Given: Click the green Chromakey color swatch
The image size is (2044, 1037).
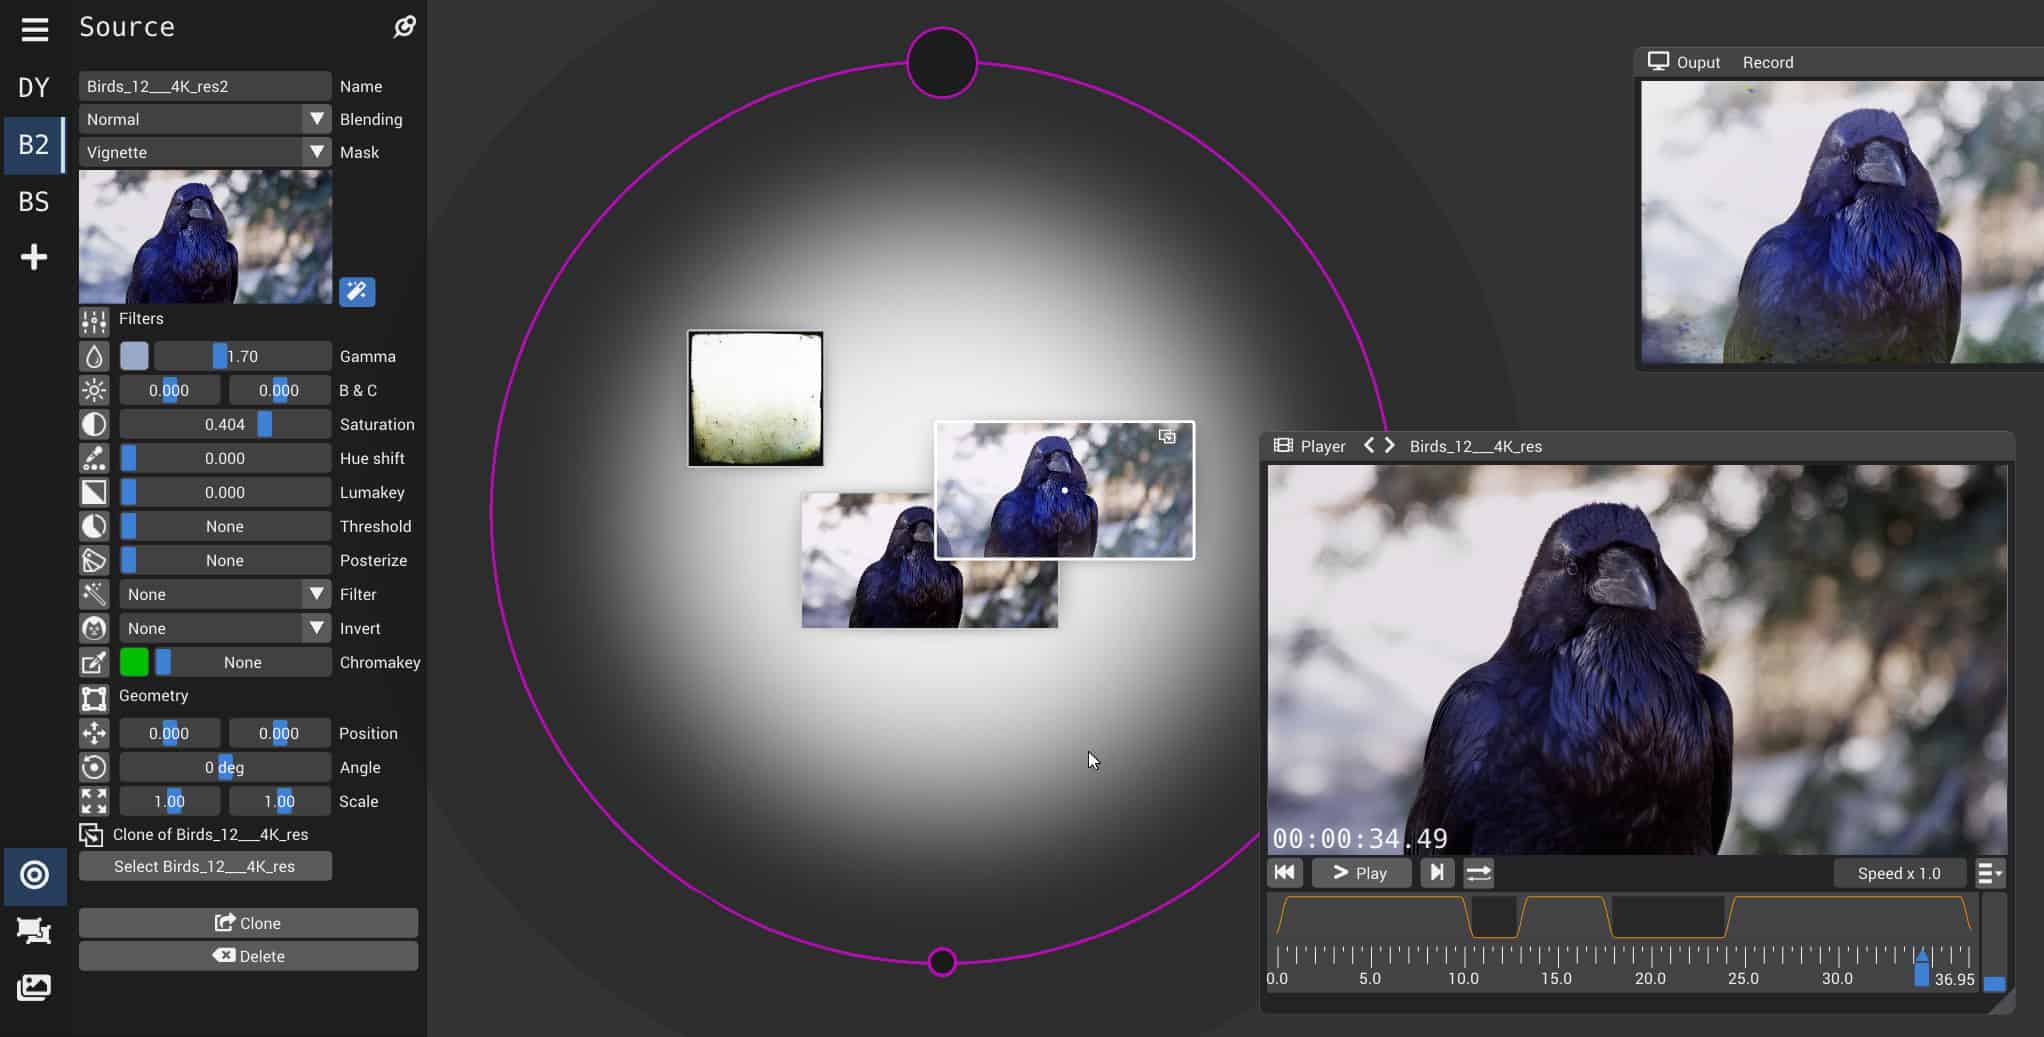Looking at the screenshot, I should 134,662.
